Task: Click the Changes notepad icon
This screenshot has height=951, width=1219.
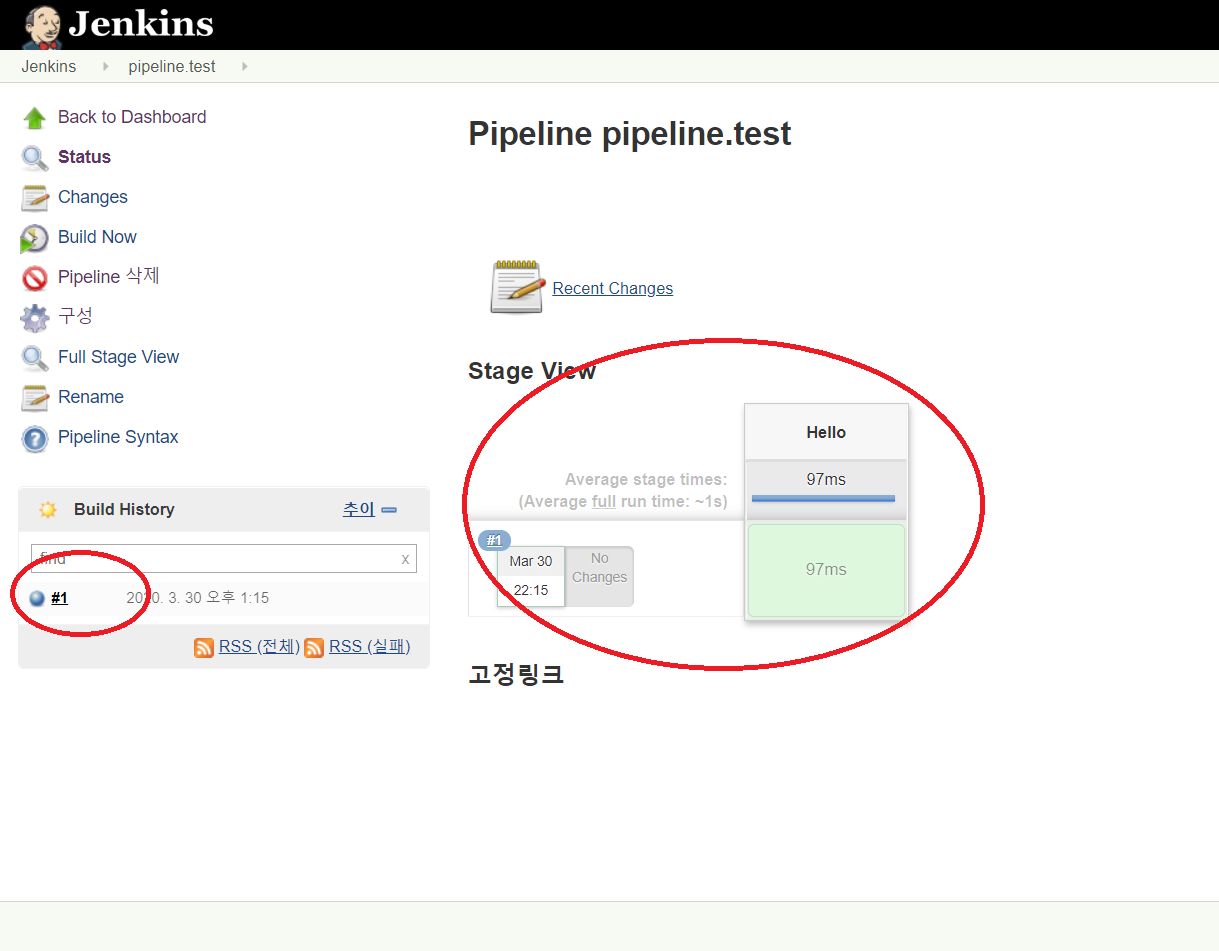Action: pos(35,198)
